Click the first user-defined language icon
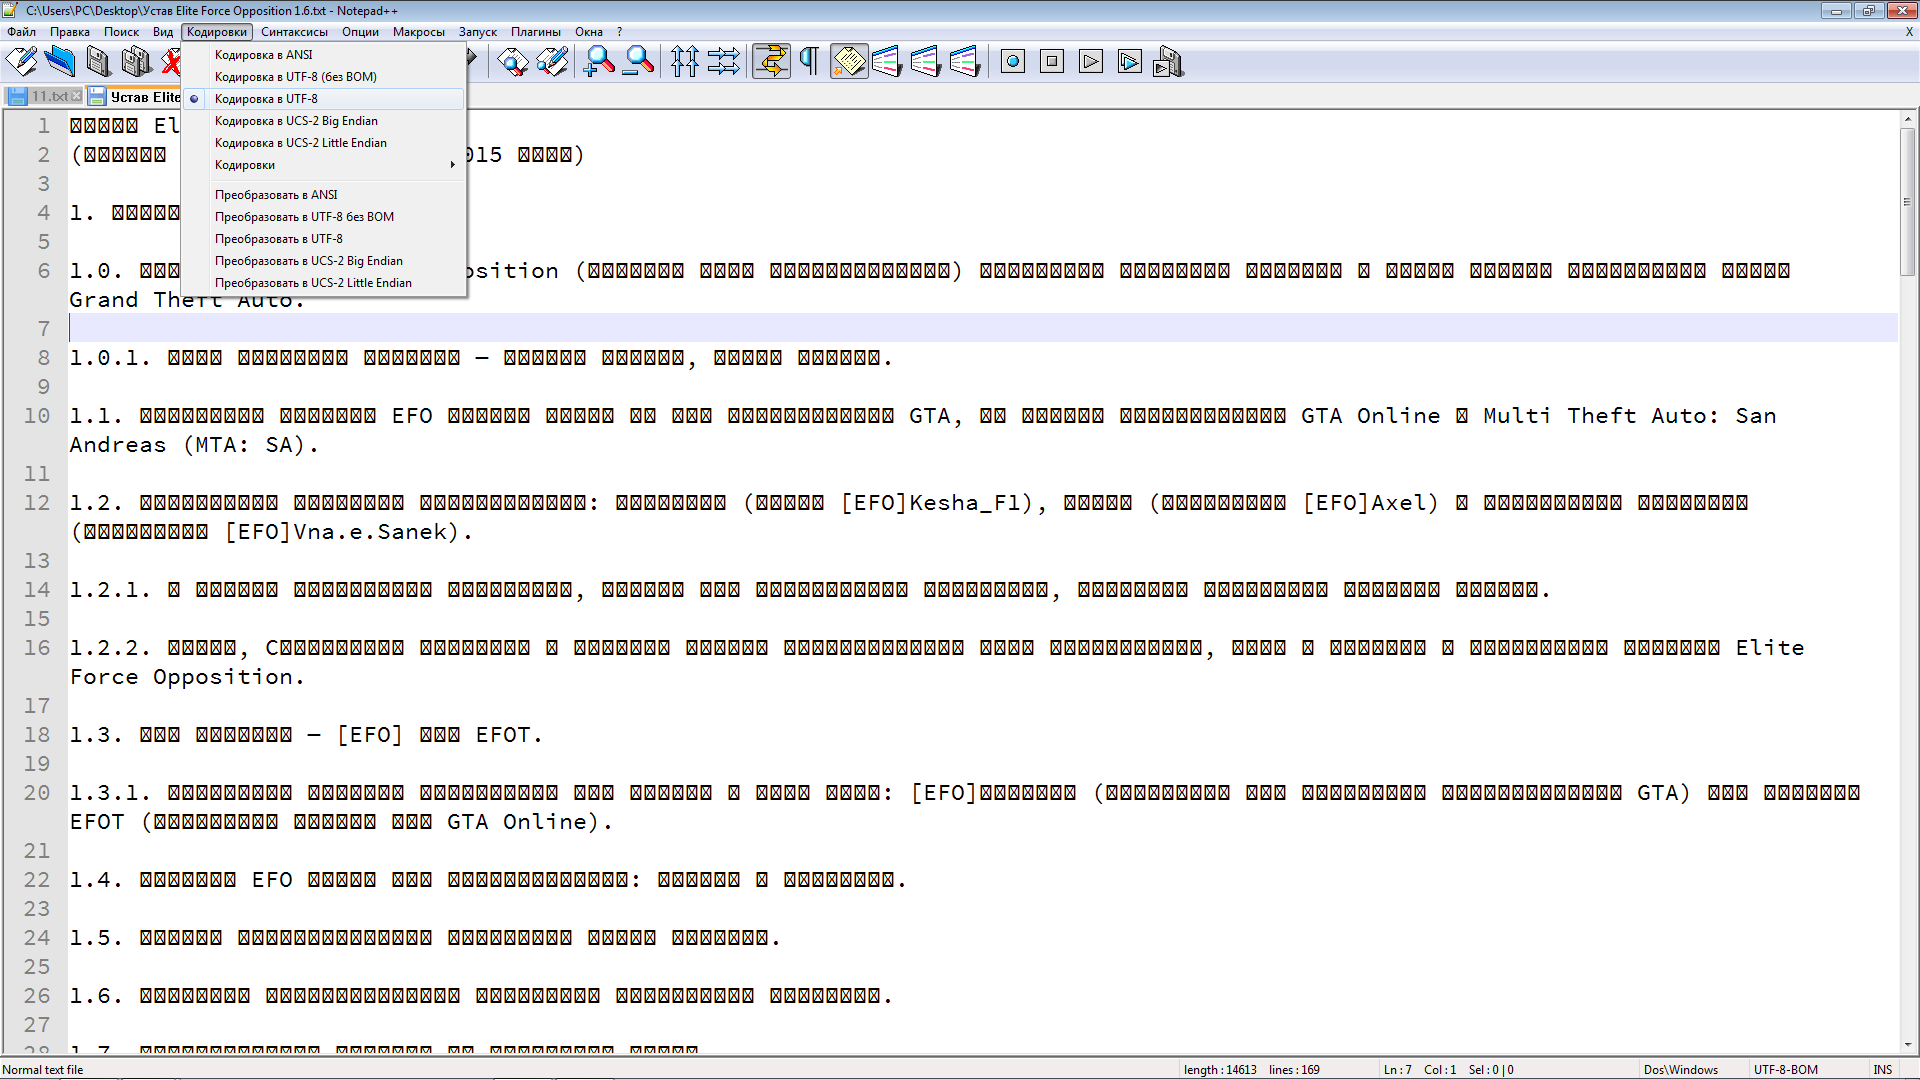The width and height of the screenshot is (1920, 1080). (887, 62)
